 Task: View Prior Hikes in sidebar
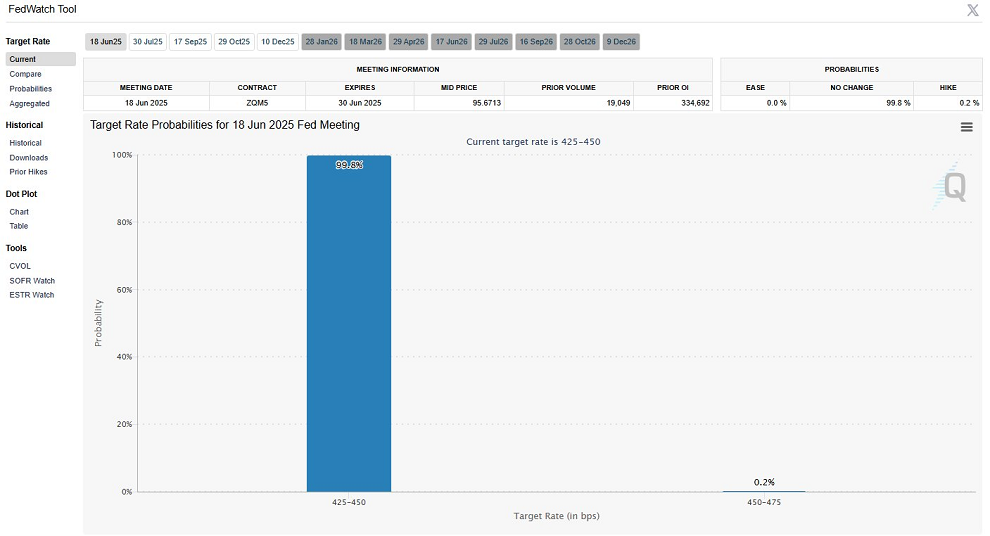(x=28, y=172)
